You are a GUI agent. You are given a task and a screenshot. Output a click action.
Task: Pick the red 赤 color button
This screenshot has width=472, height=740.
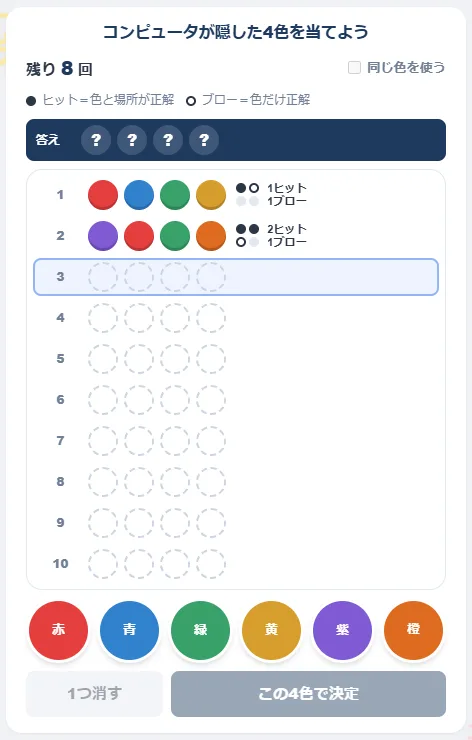(x=59, y=630)
